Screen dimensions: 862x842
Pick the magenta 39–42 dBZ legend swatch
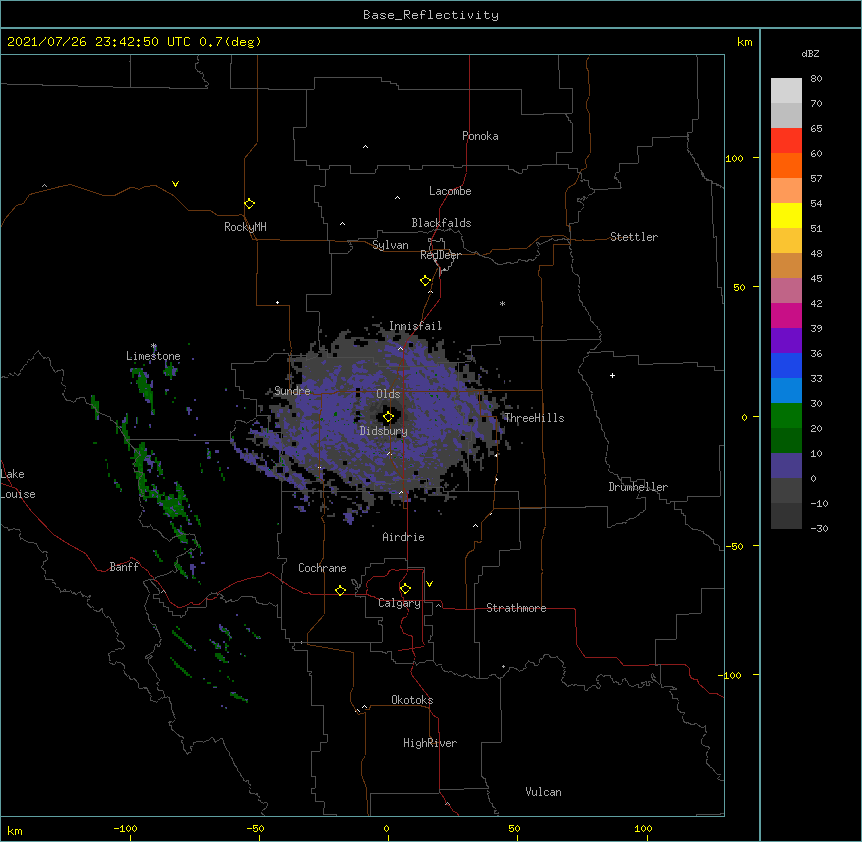786,315
